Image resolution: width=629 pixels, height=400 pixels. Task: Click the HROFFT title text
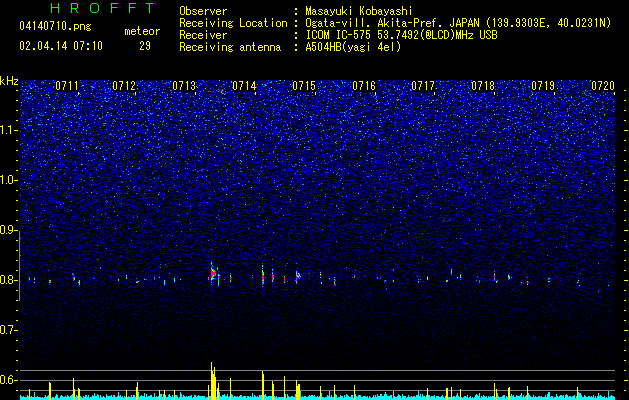pos(102,8)
